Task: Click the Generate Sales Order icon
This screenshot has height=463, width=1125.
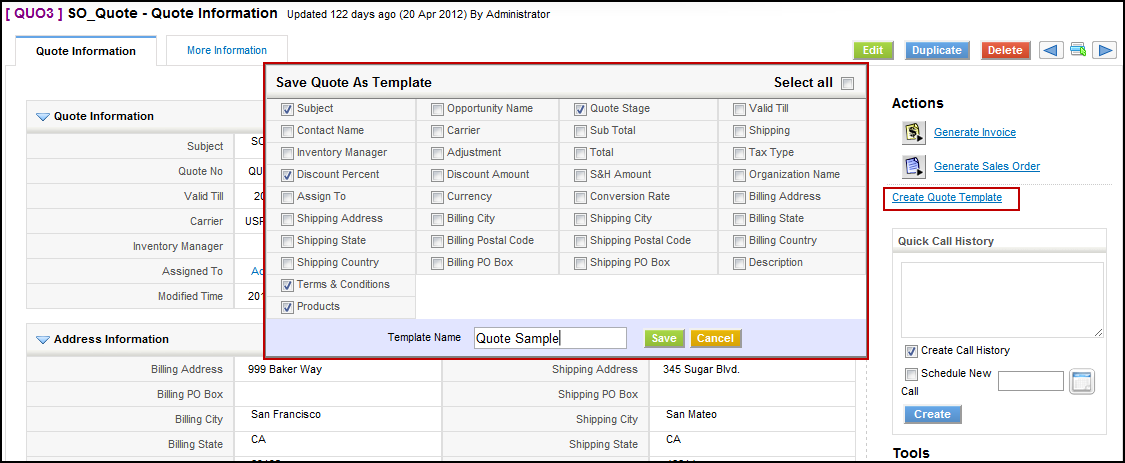Action: pyautogui.click(x=912, y=166)
